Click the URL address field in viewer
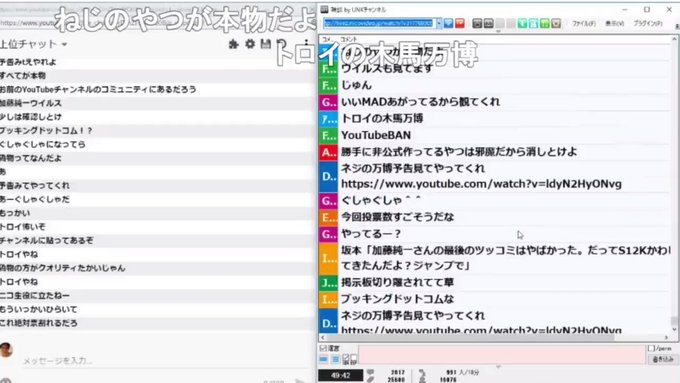 tap(379, 23)
